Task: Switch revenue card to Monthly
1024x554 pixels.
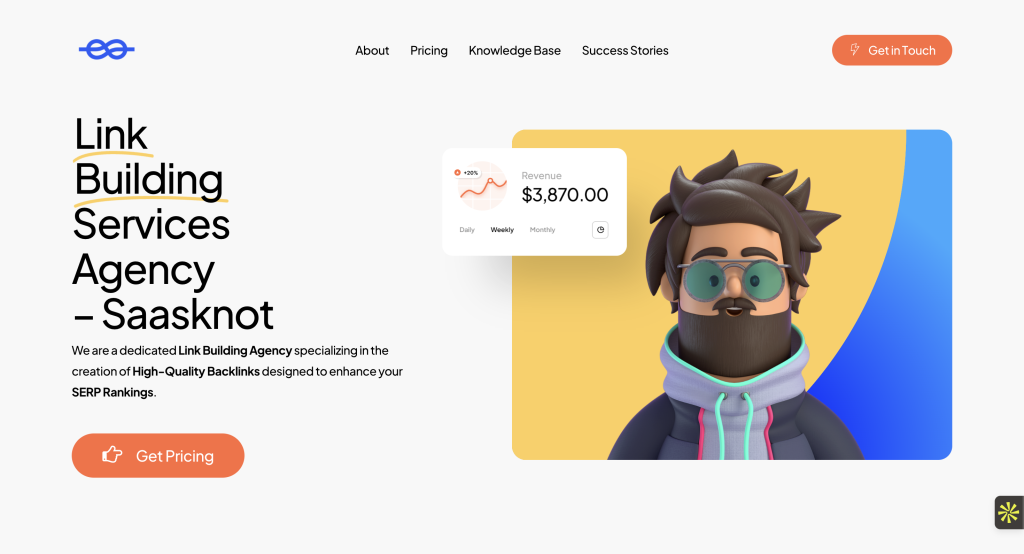Action: tap(542, 230)
